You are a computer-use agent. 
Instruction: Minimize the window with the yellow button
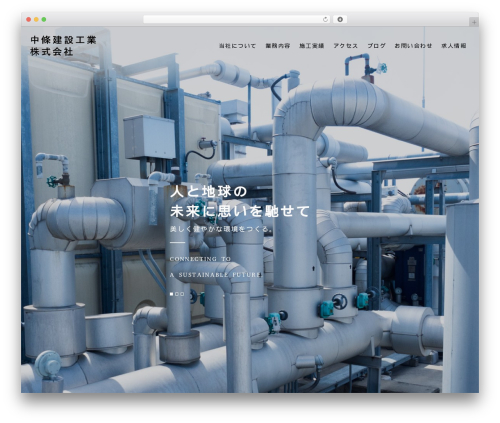click(x=36, y=20)
